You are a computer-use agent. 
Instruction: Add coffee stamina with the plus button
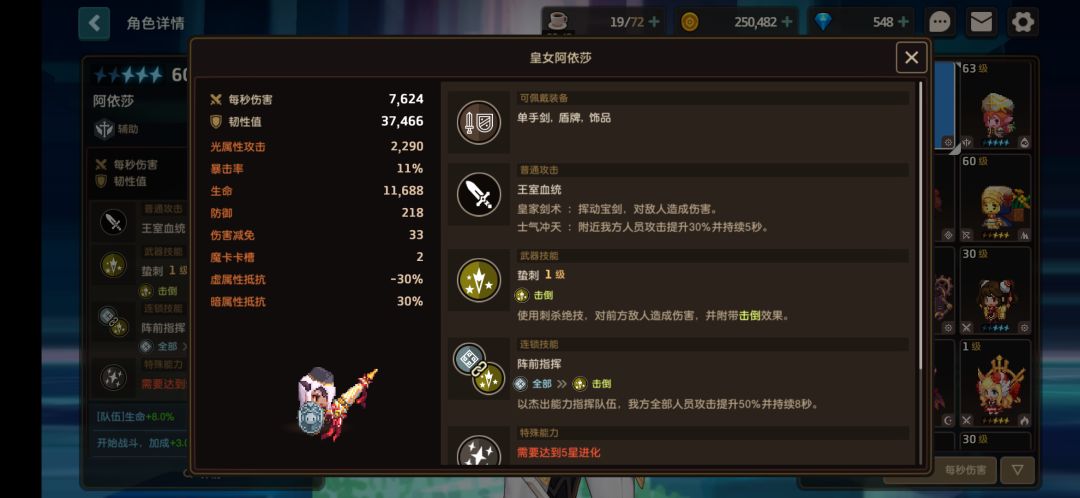point(654,22)
